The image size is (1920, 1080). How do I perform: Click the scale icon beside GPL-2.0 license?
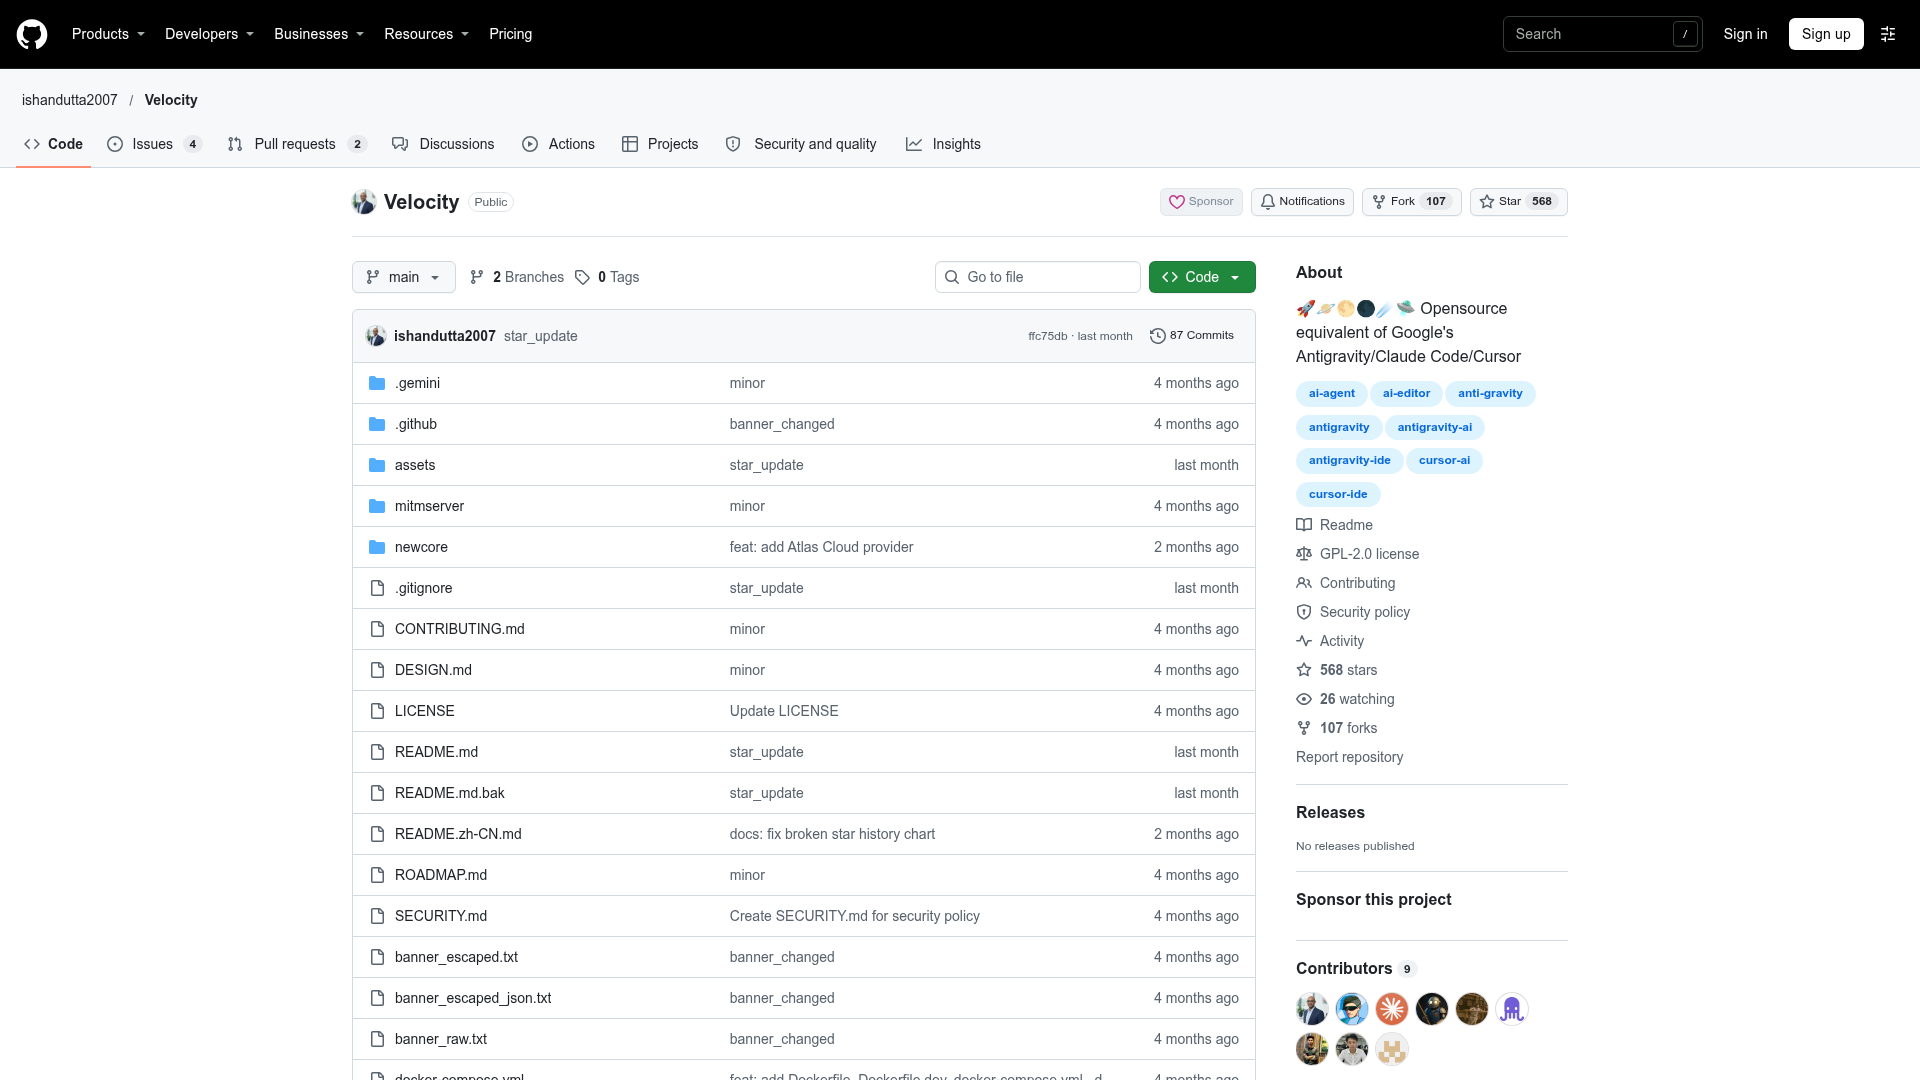pyautogui.click(x=1304, y=554)
